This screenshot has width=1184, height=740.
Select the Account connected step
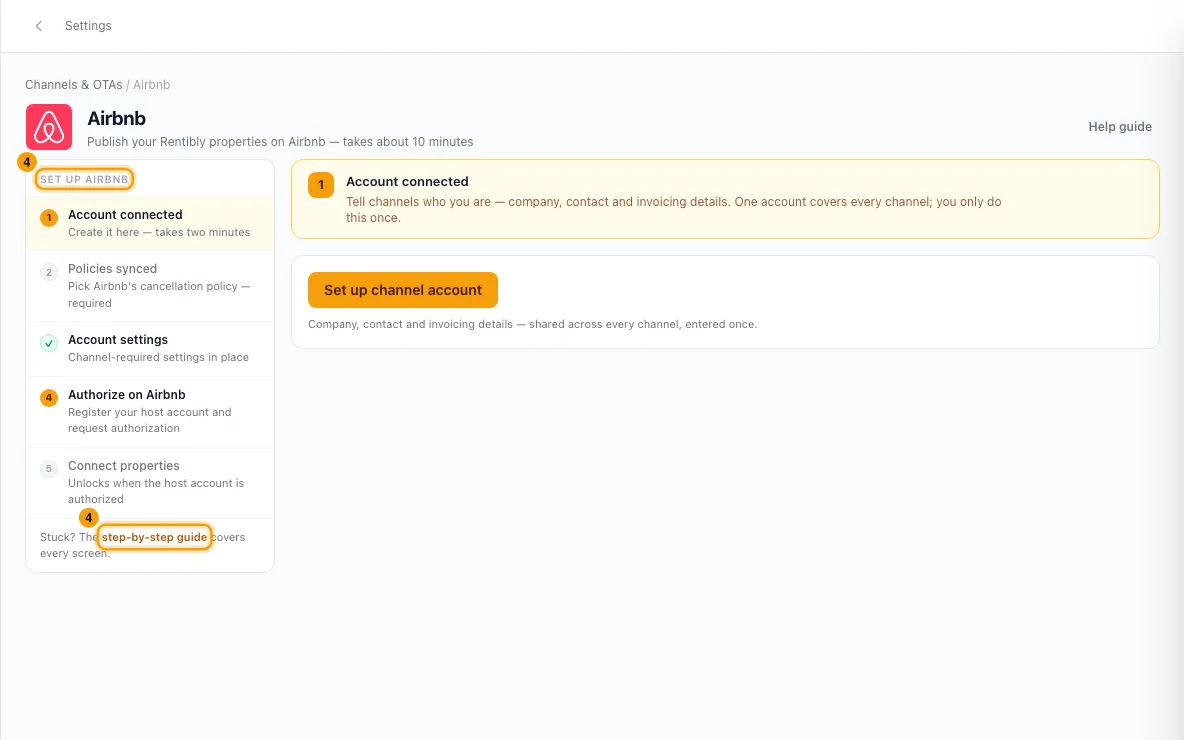click(150, 224)
